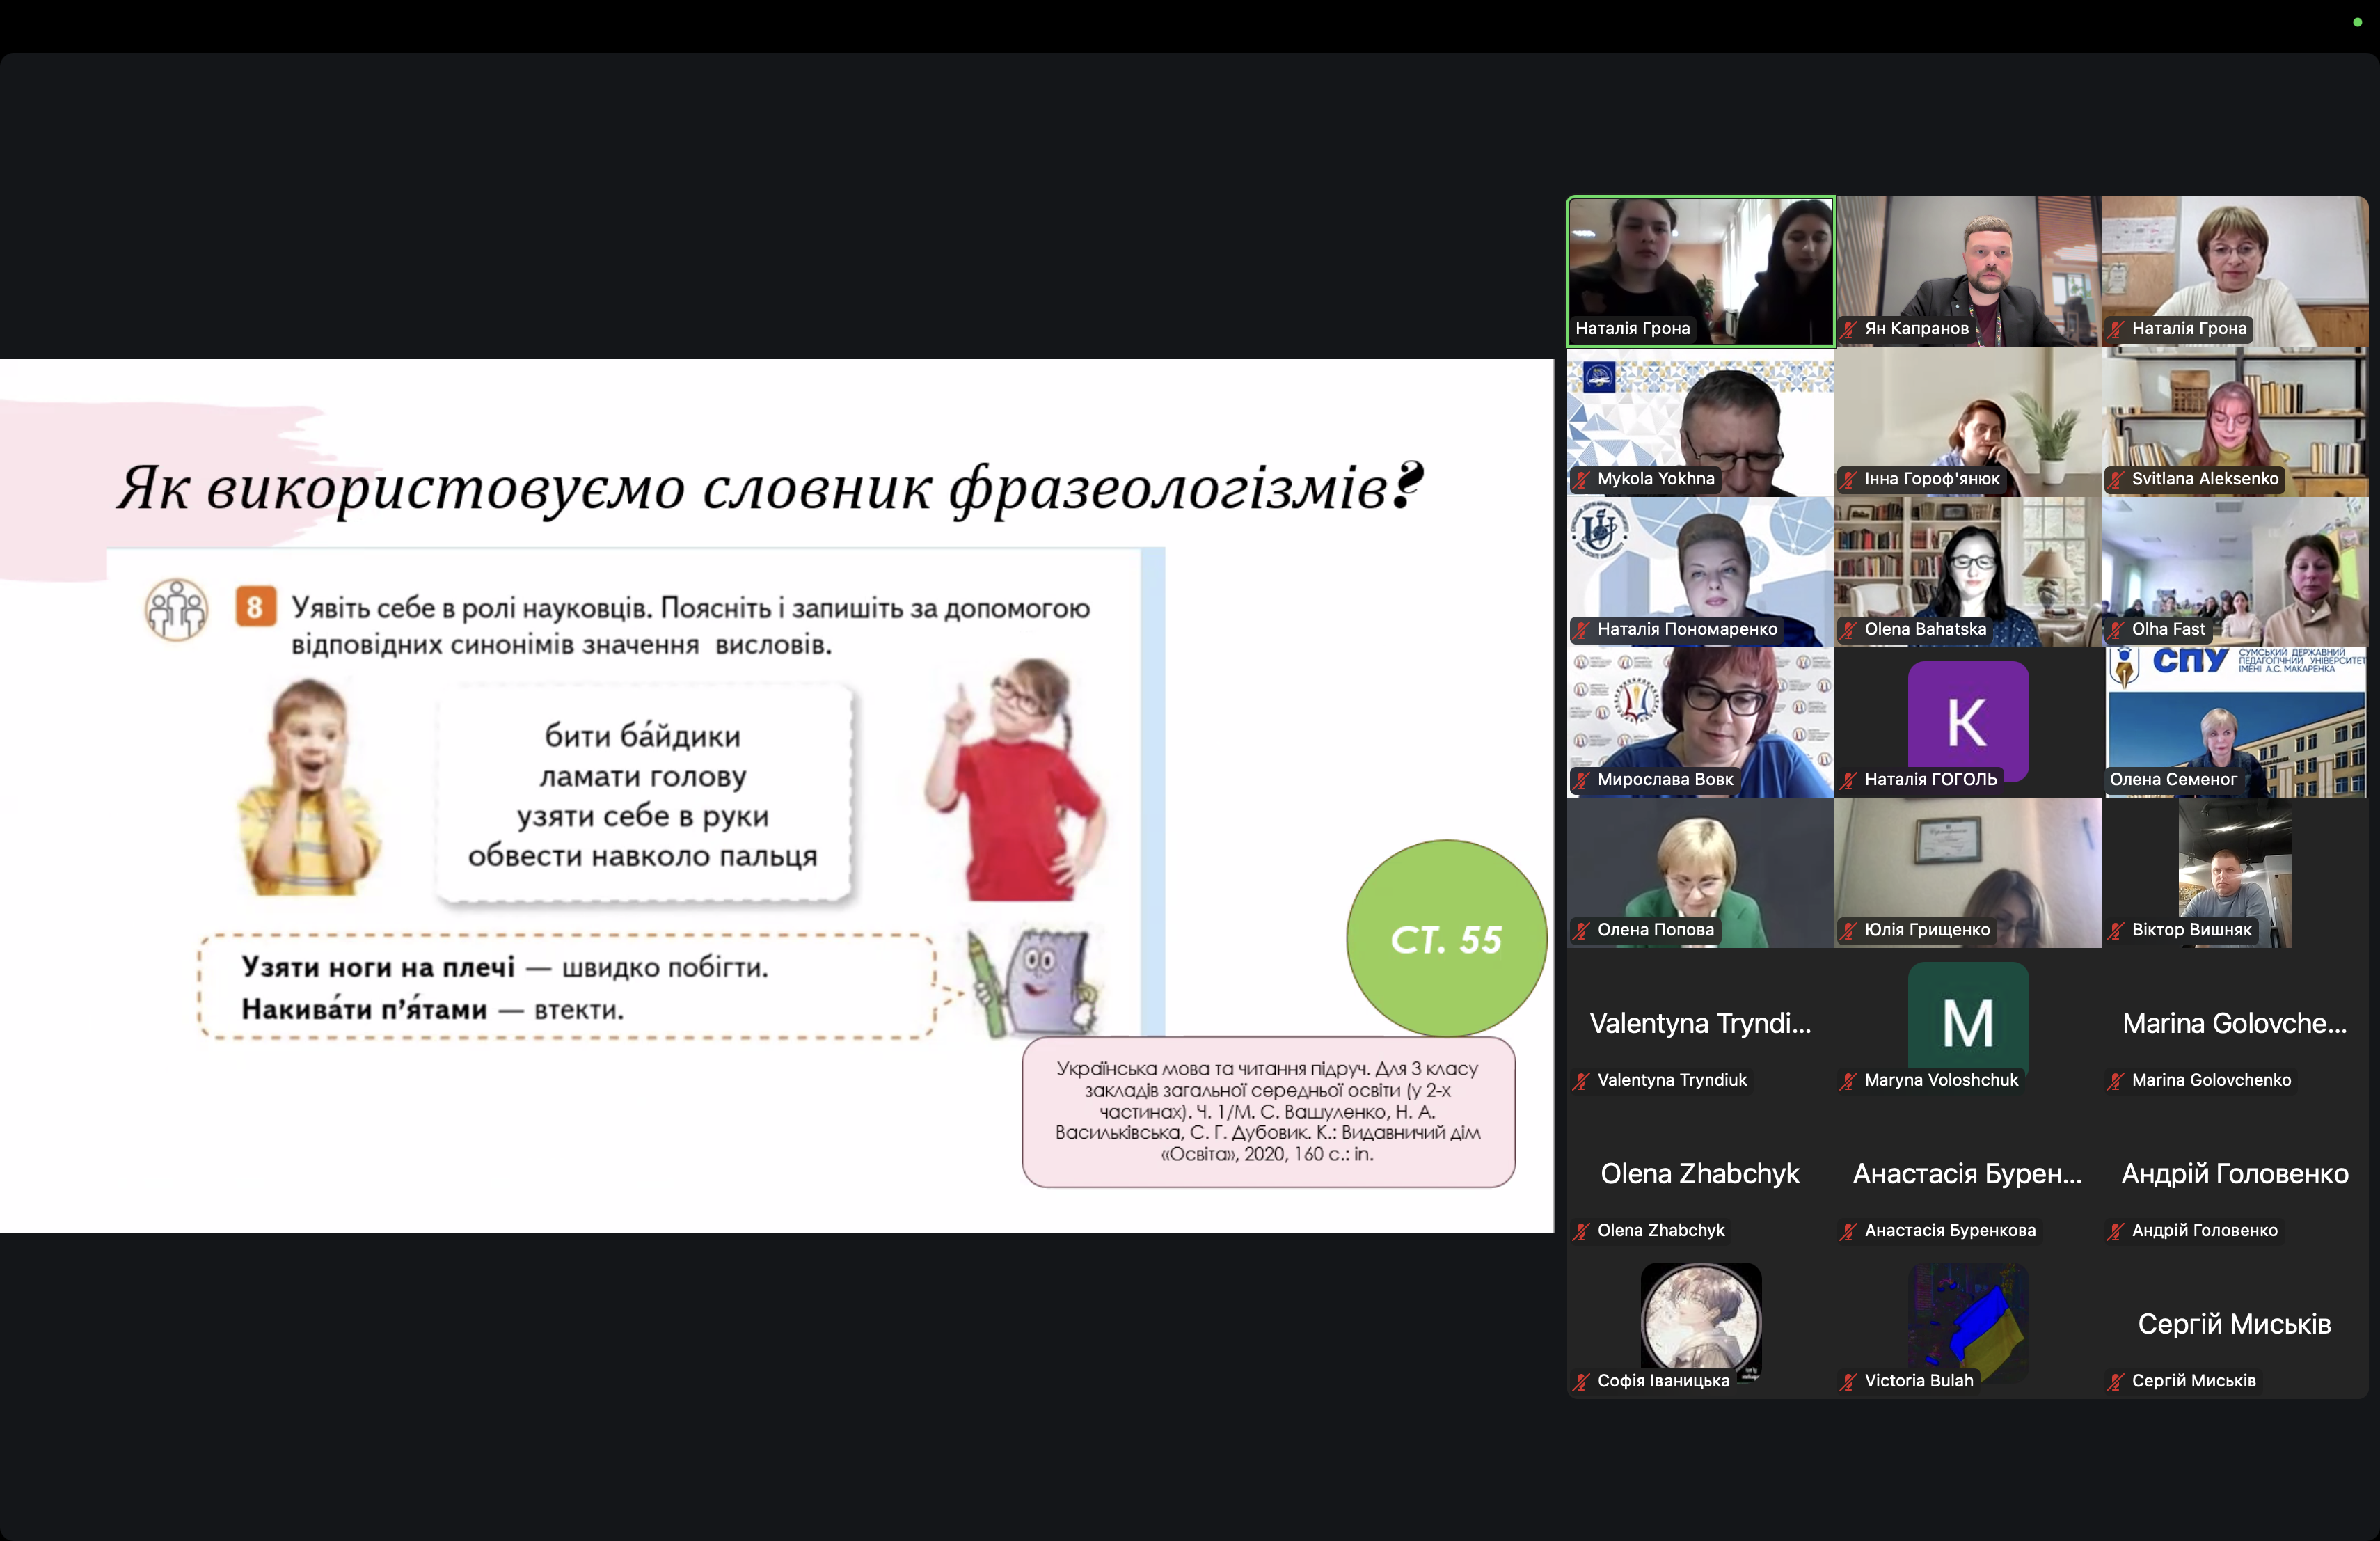Select the active speaker tile Наталія Грона
Viewport: 2380px width, 1541px height.
tap(1700, 270)
